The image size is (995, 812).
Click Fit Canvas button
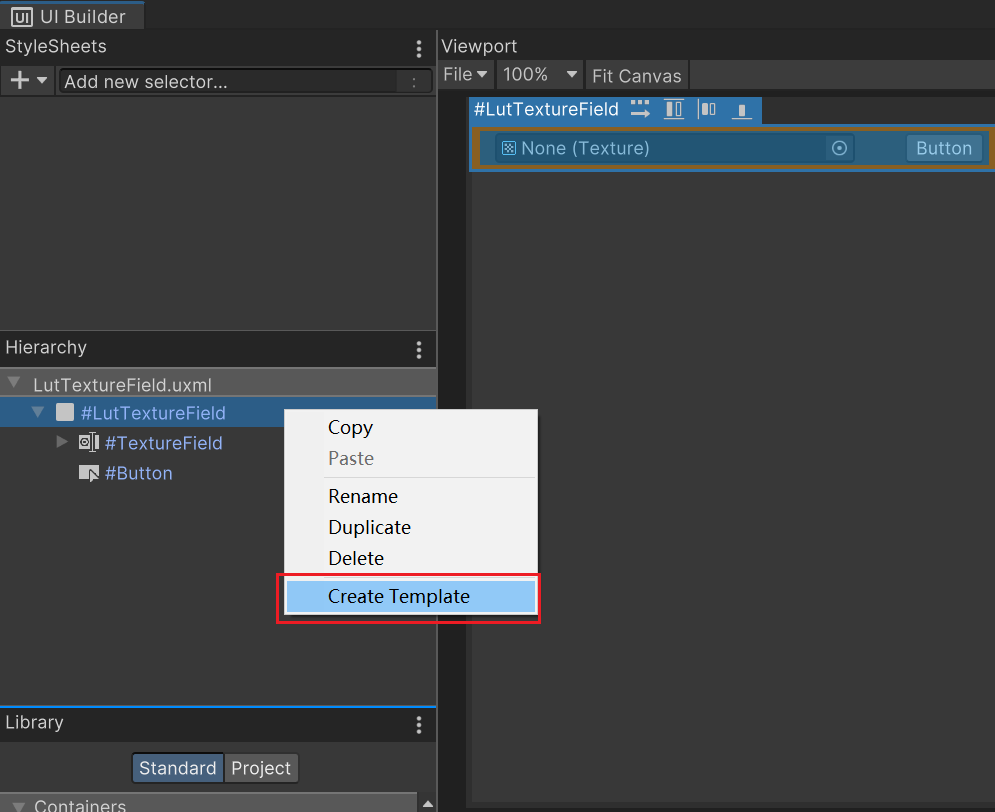coord(637,76)
